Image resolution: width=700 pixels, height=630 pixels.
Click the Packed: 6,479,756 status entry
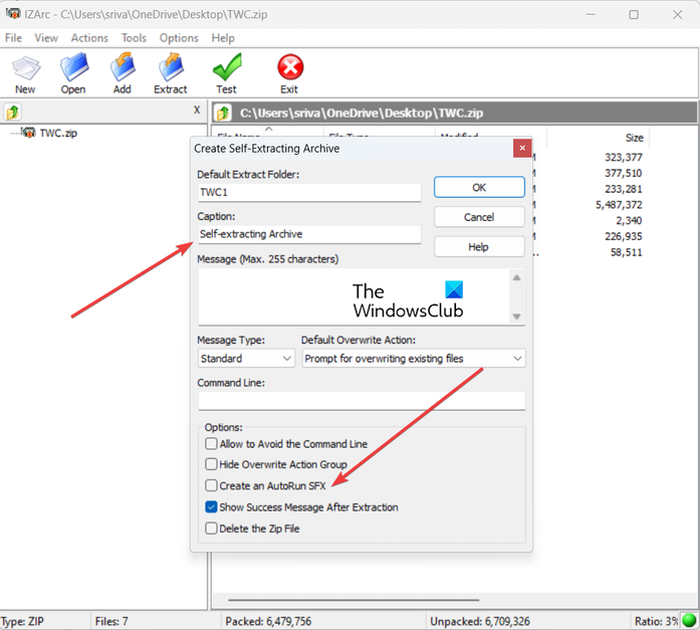(x=268, y=621)
